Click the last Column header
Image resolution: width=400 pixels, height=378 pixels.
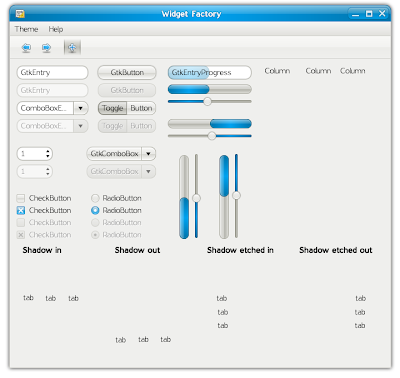coord(352,71)
